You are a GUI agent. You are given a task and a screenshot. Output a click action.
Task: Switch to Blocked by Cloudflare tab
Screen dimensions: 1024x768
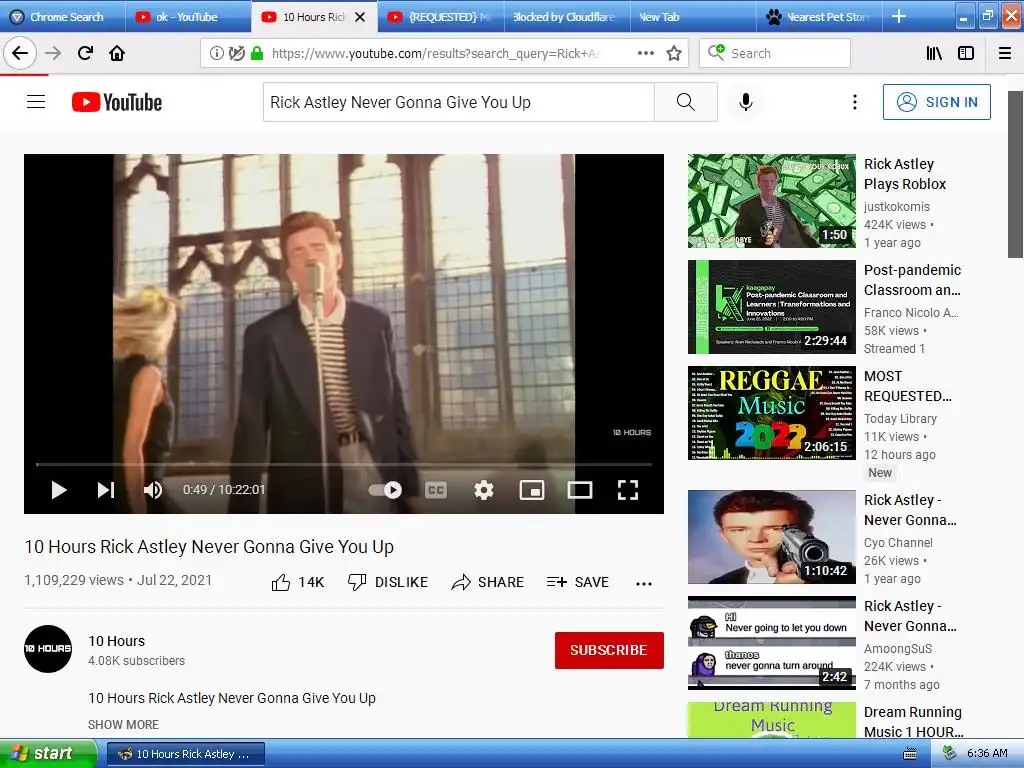coord(567,16)
